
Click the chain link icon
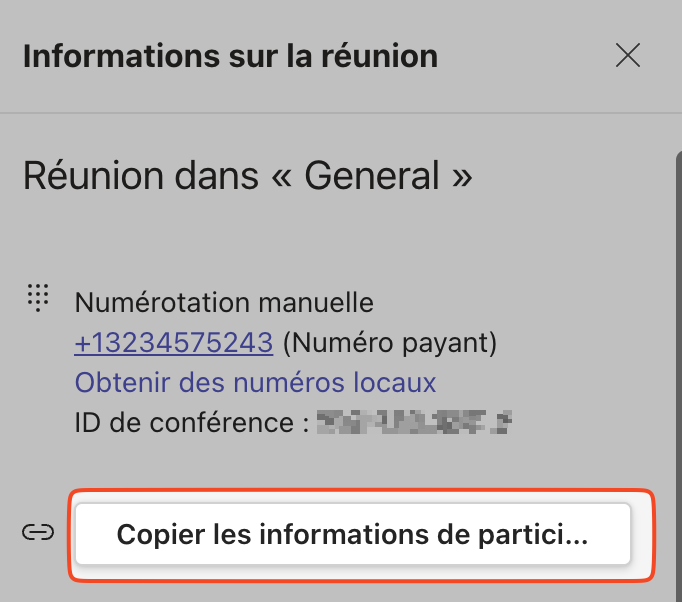(x=38, y=532)
